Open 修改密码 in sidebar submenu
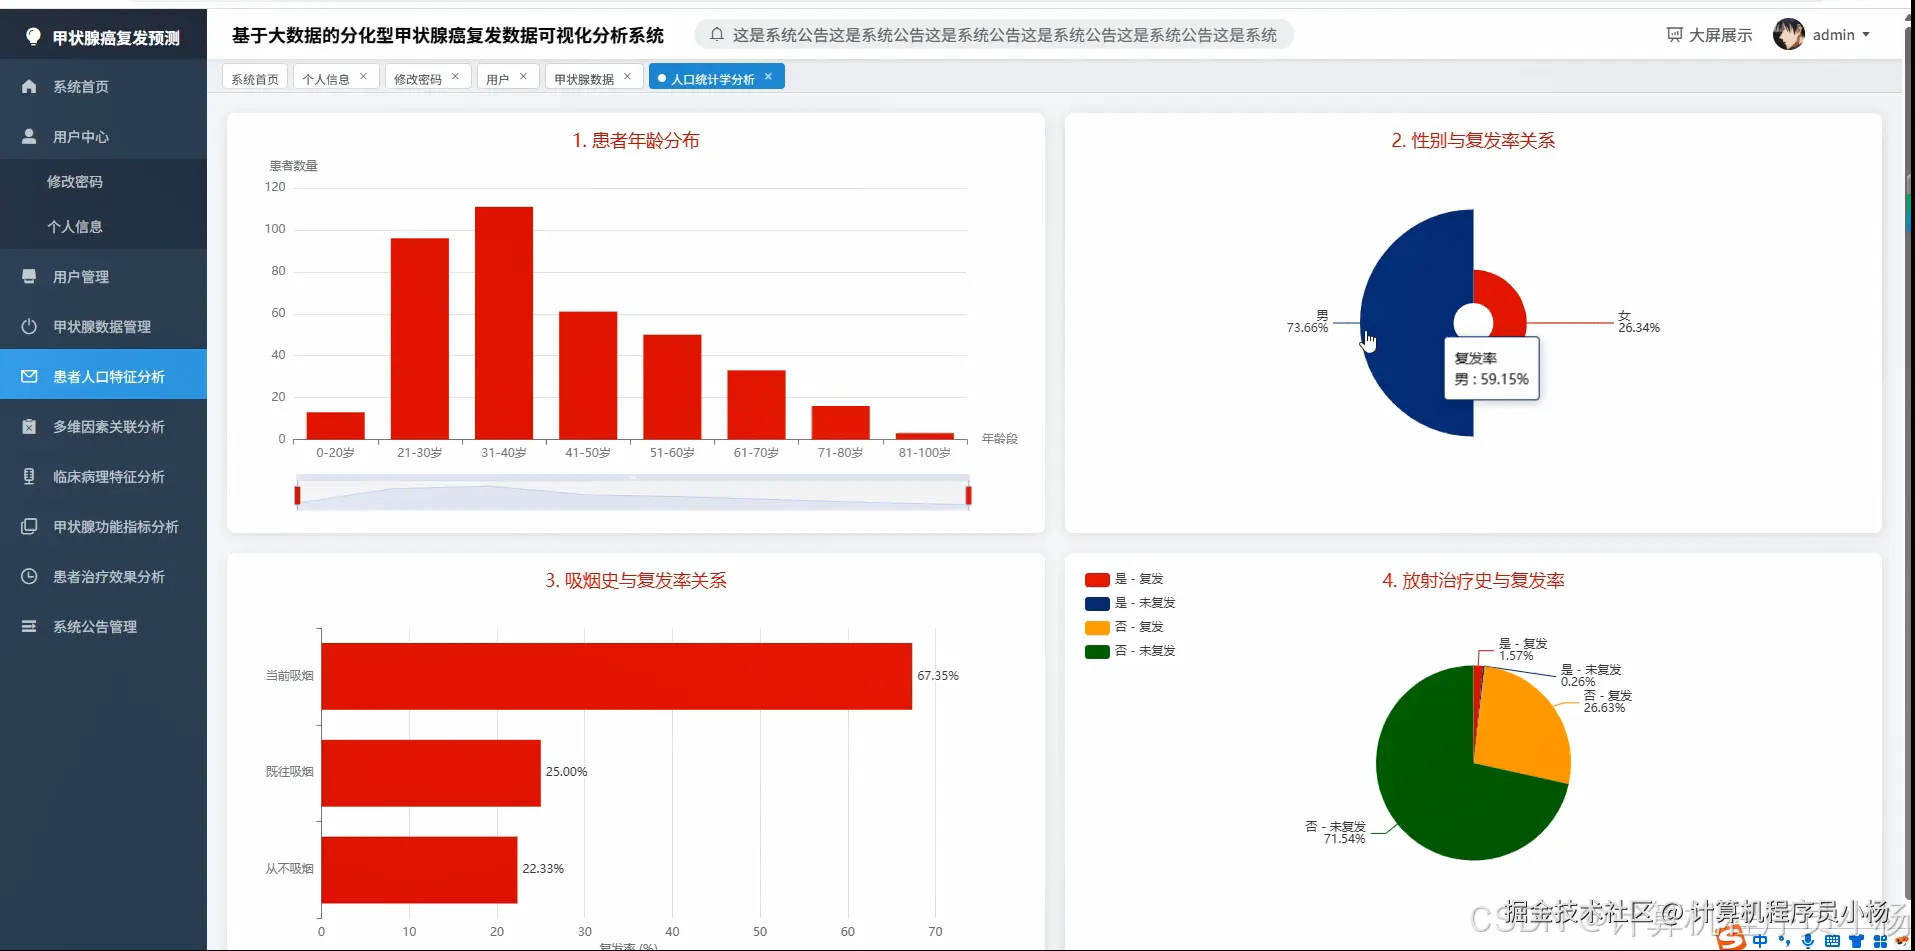This screenshot has height=951, width=1915. tap(103, 182)
